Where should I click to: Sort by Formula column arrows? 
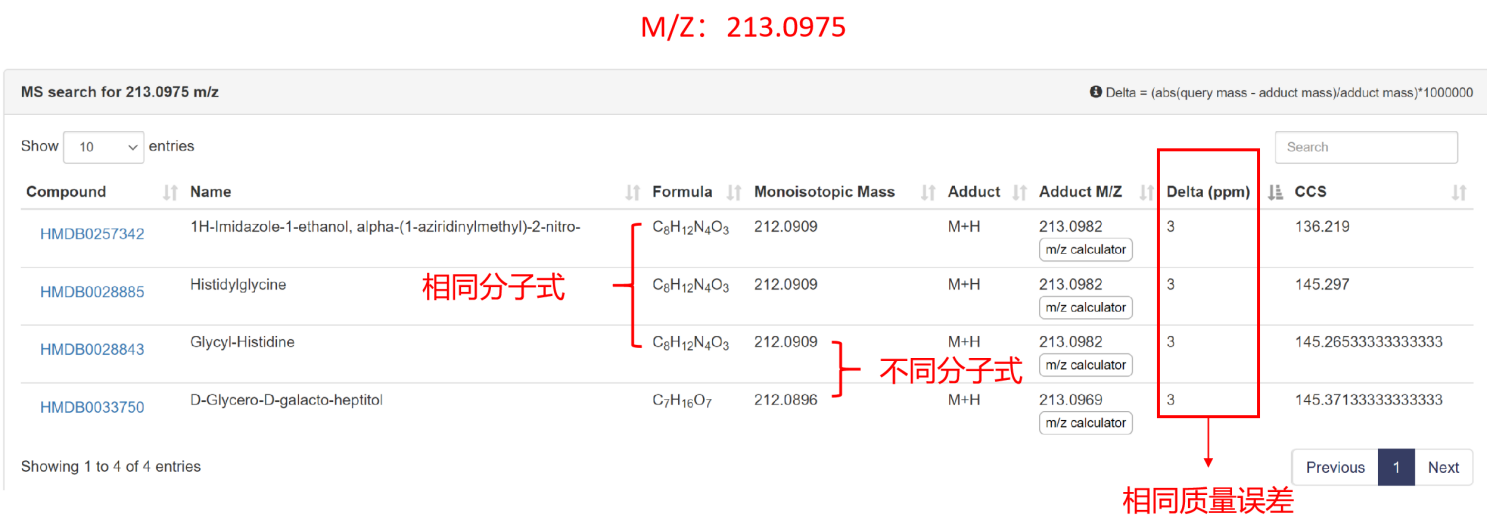[x=734, y=192]
